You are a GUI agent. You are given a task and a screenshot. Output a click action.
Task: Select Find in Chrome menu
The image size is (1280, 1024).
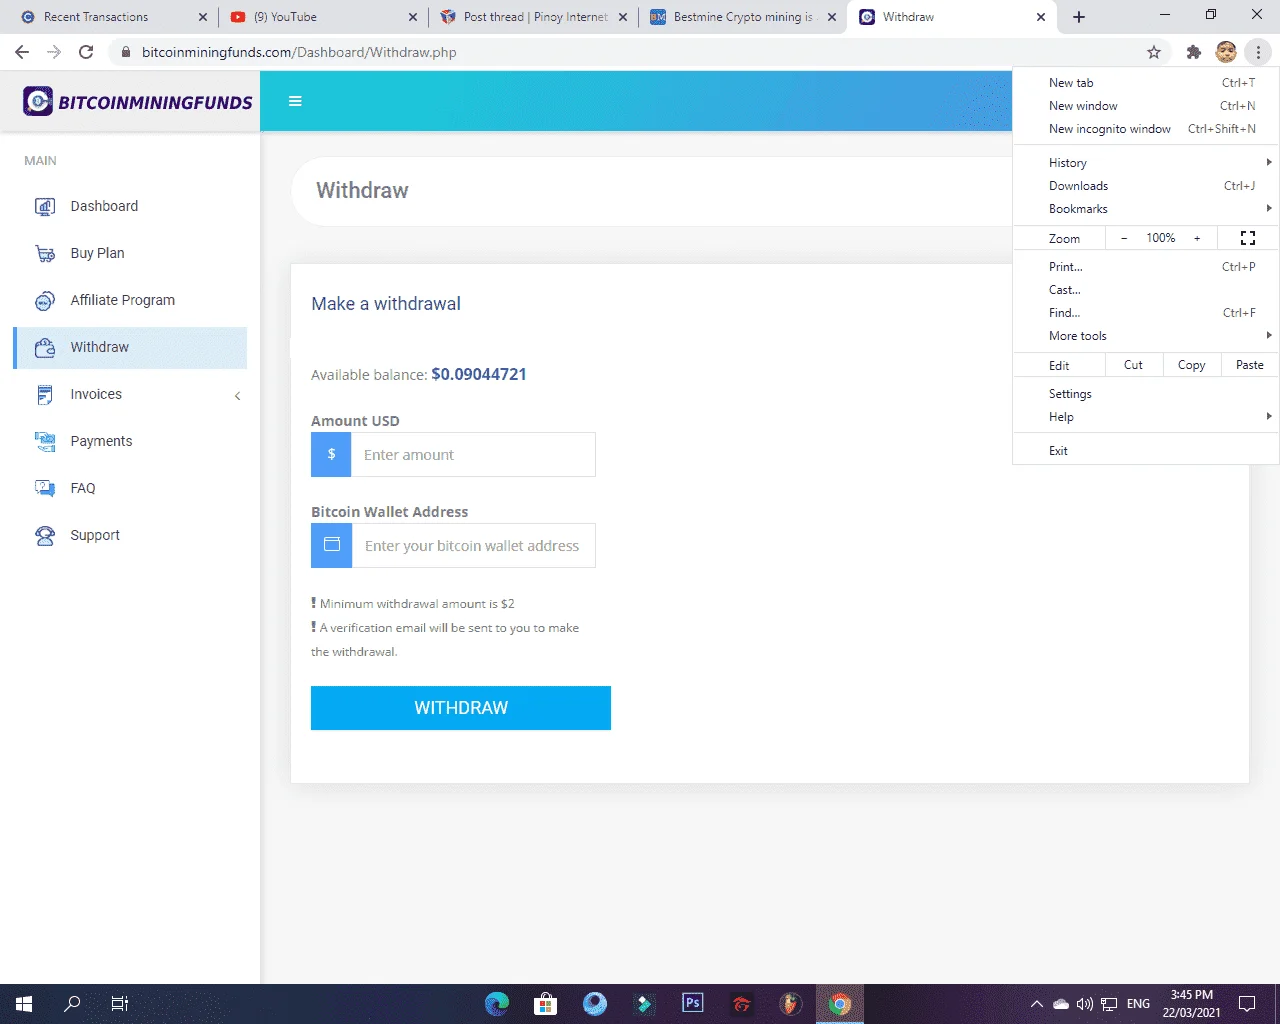tap(1146, 313)
